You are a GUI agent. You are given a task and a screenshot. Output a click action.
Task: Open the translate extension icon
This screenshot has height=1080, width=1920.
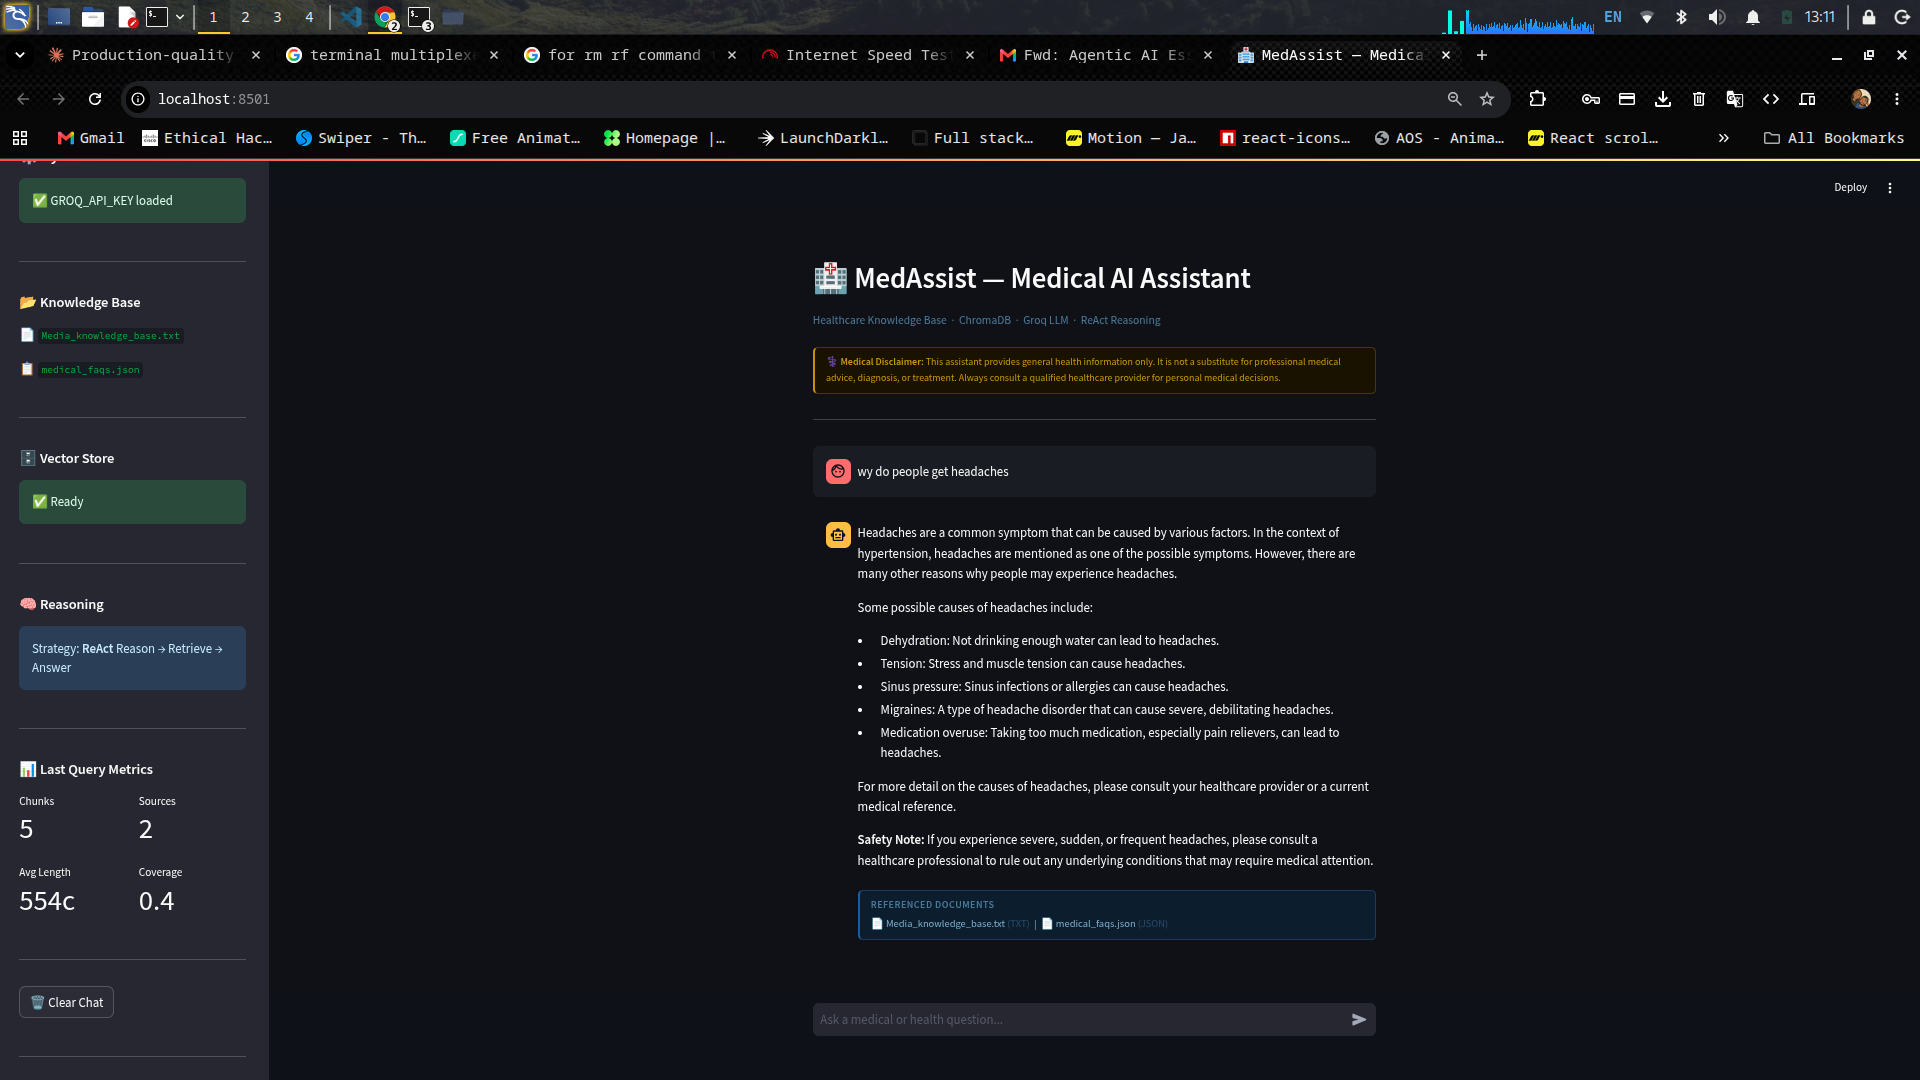click(1734, 99)
